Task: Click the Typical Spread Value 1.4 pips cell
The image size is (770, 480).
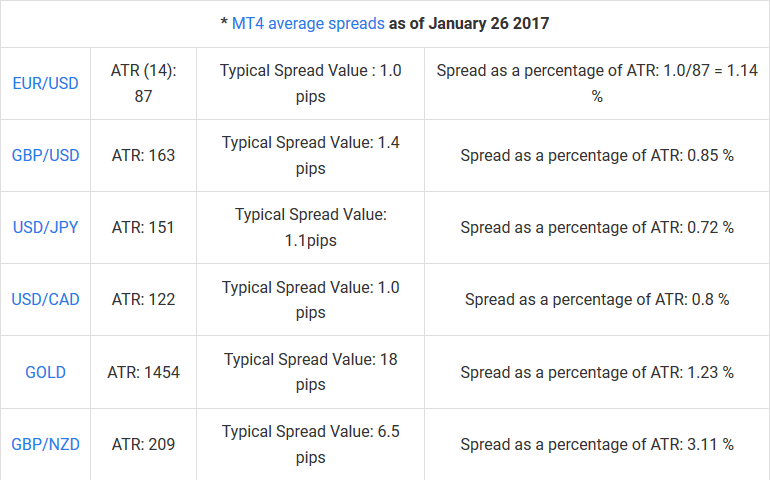Action: click(310, 155)
